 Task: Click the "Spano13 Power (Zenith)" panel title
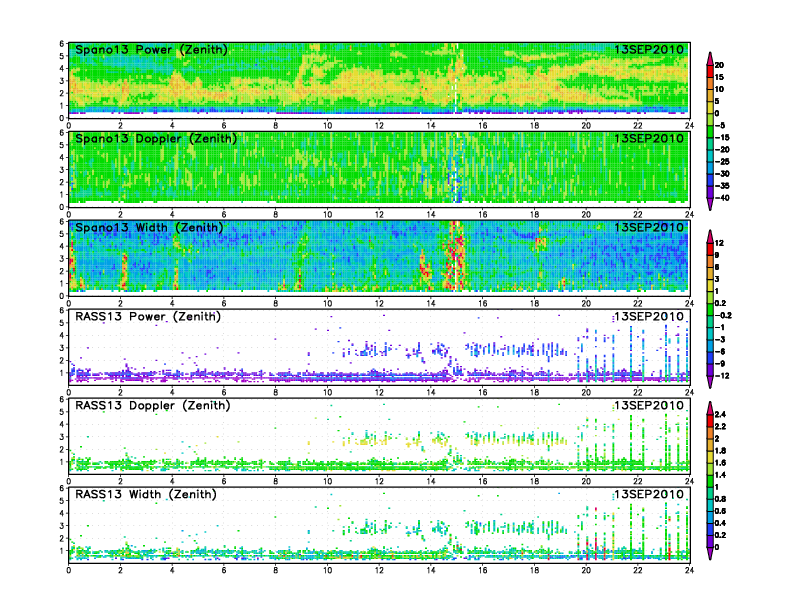[x=151, y=49]
